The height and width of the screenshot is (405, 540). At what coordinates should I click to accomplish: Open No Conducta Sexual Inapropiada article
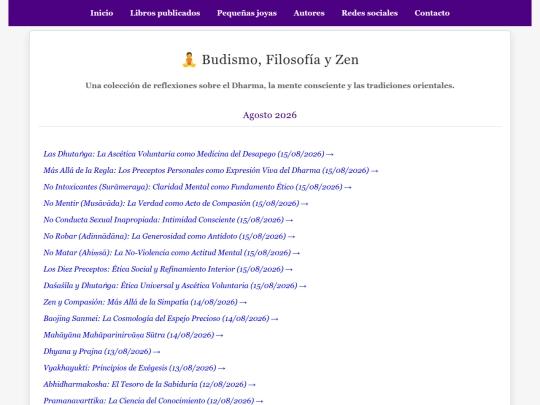click(x=168, y=220)
